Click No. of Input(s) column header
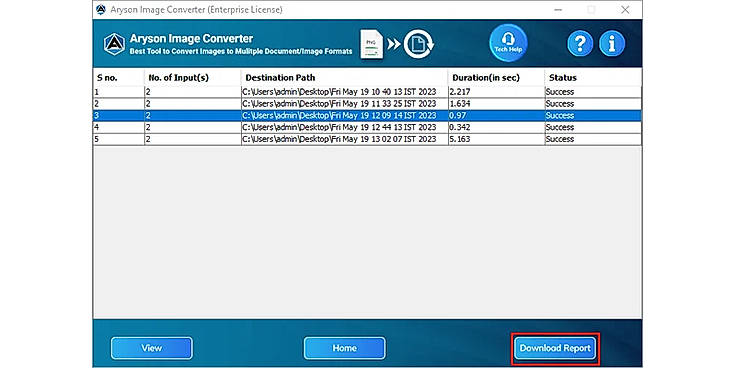736x368 pixels. pos(192,77)
